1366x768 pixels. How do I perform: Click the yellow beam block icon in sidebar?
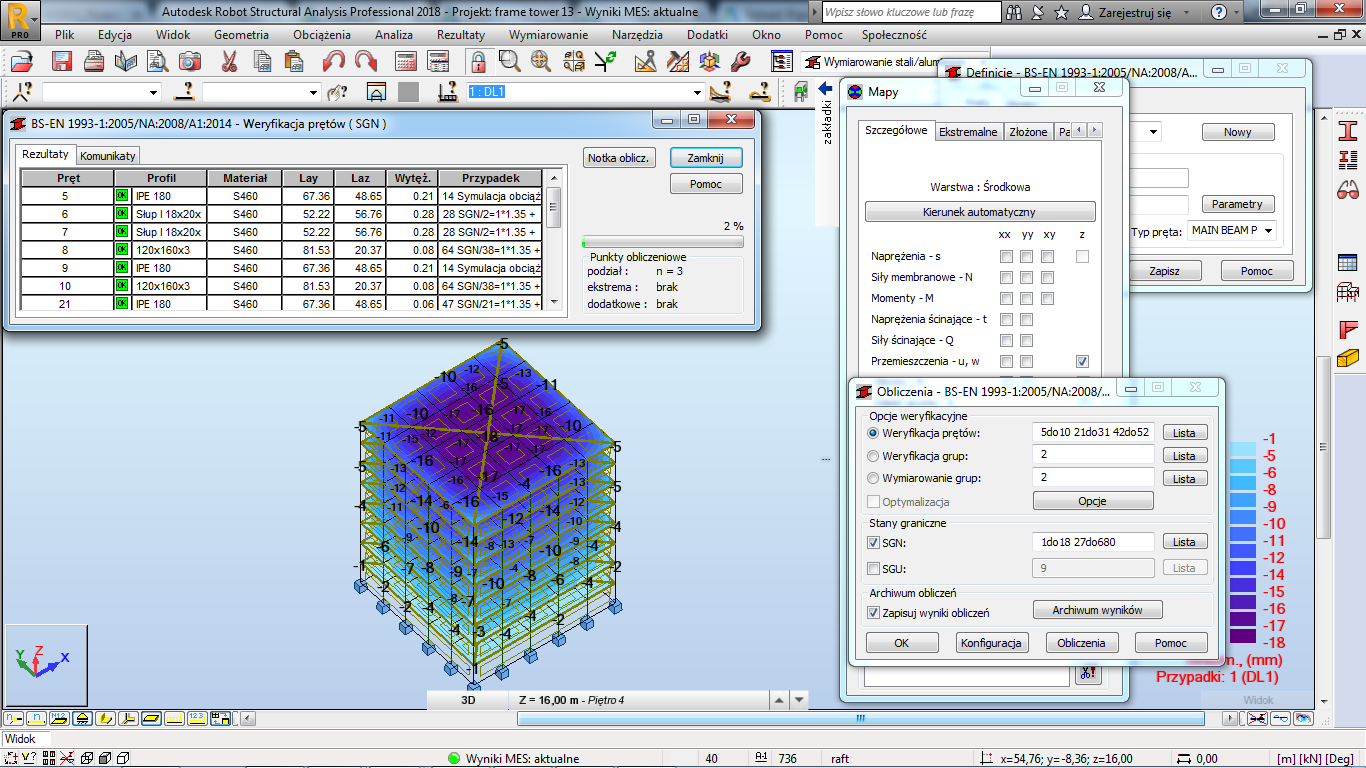pyautogui.click(x=1348, y=356)
